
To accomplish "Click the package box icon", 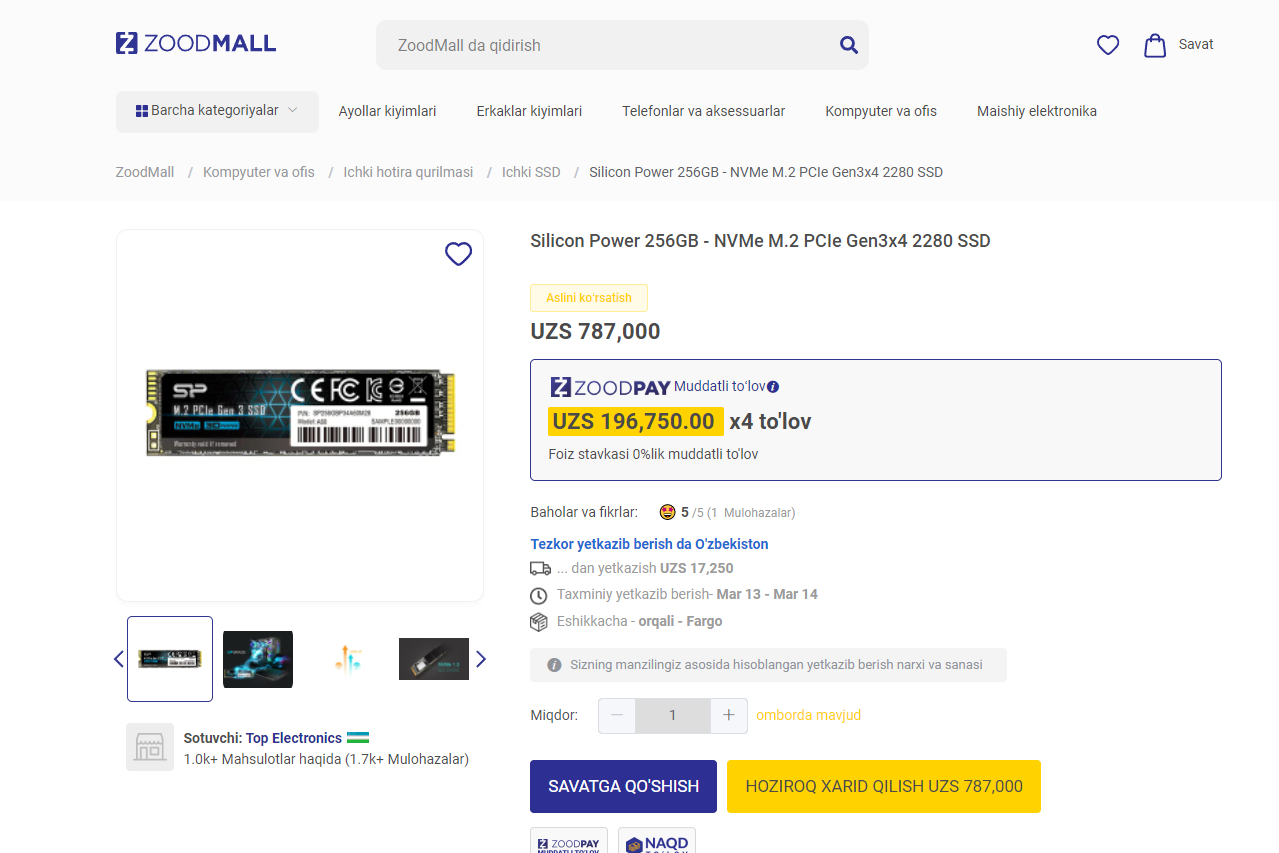I will point(539,622).
